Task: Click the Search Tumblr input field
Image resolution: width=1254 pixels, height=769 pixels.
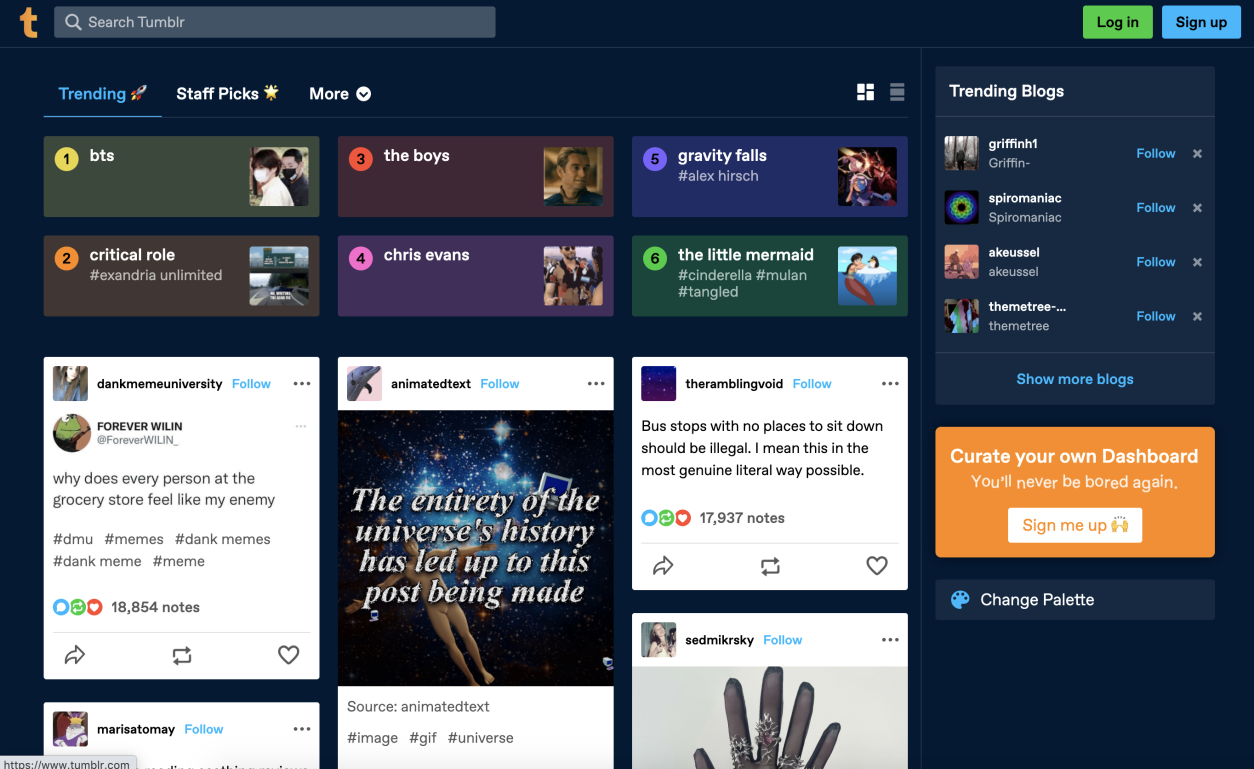Action: pos(275,22)
